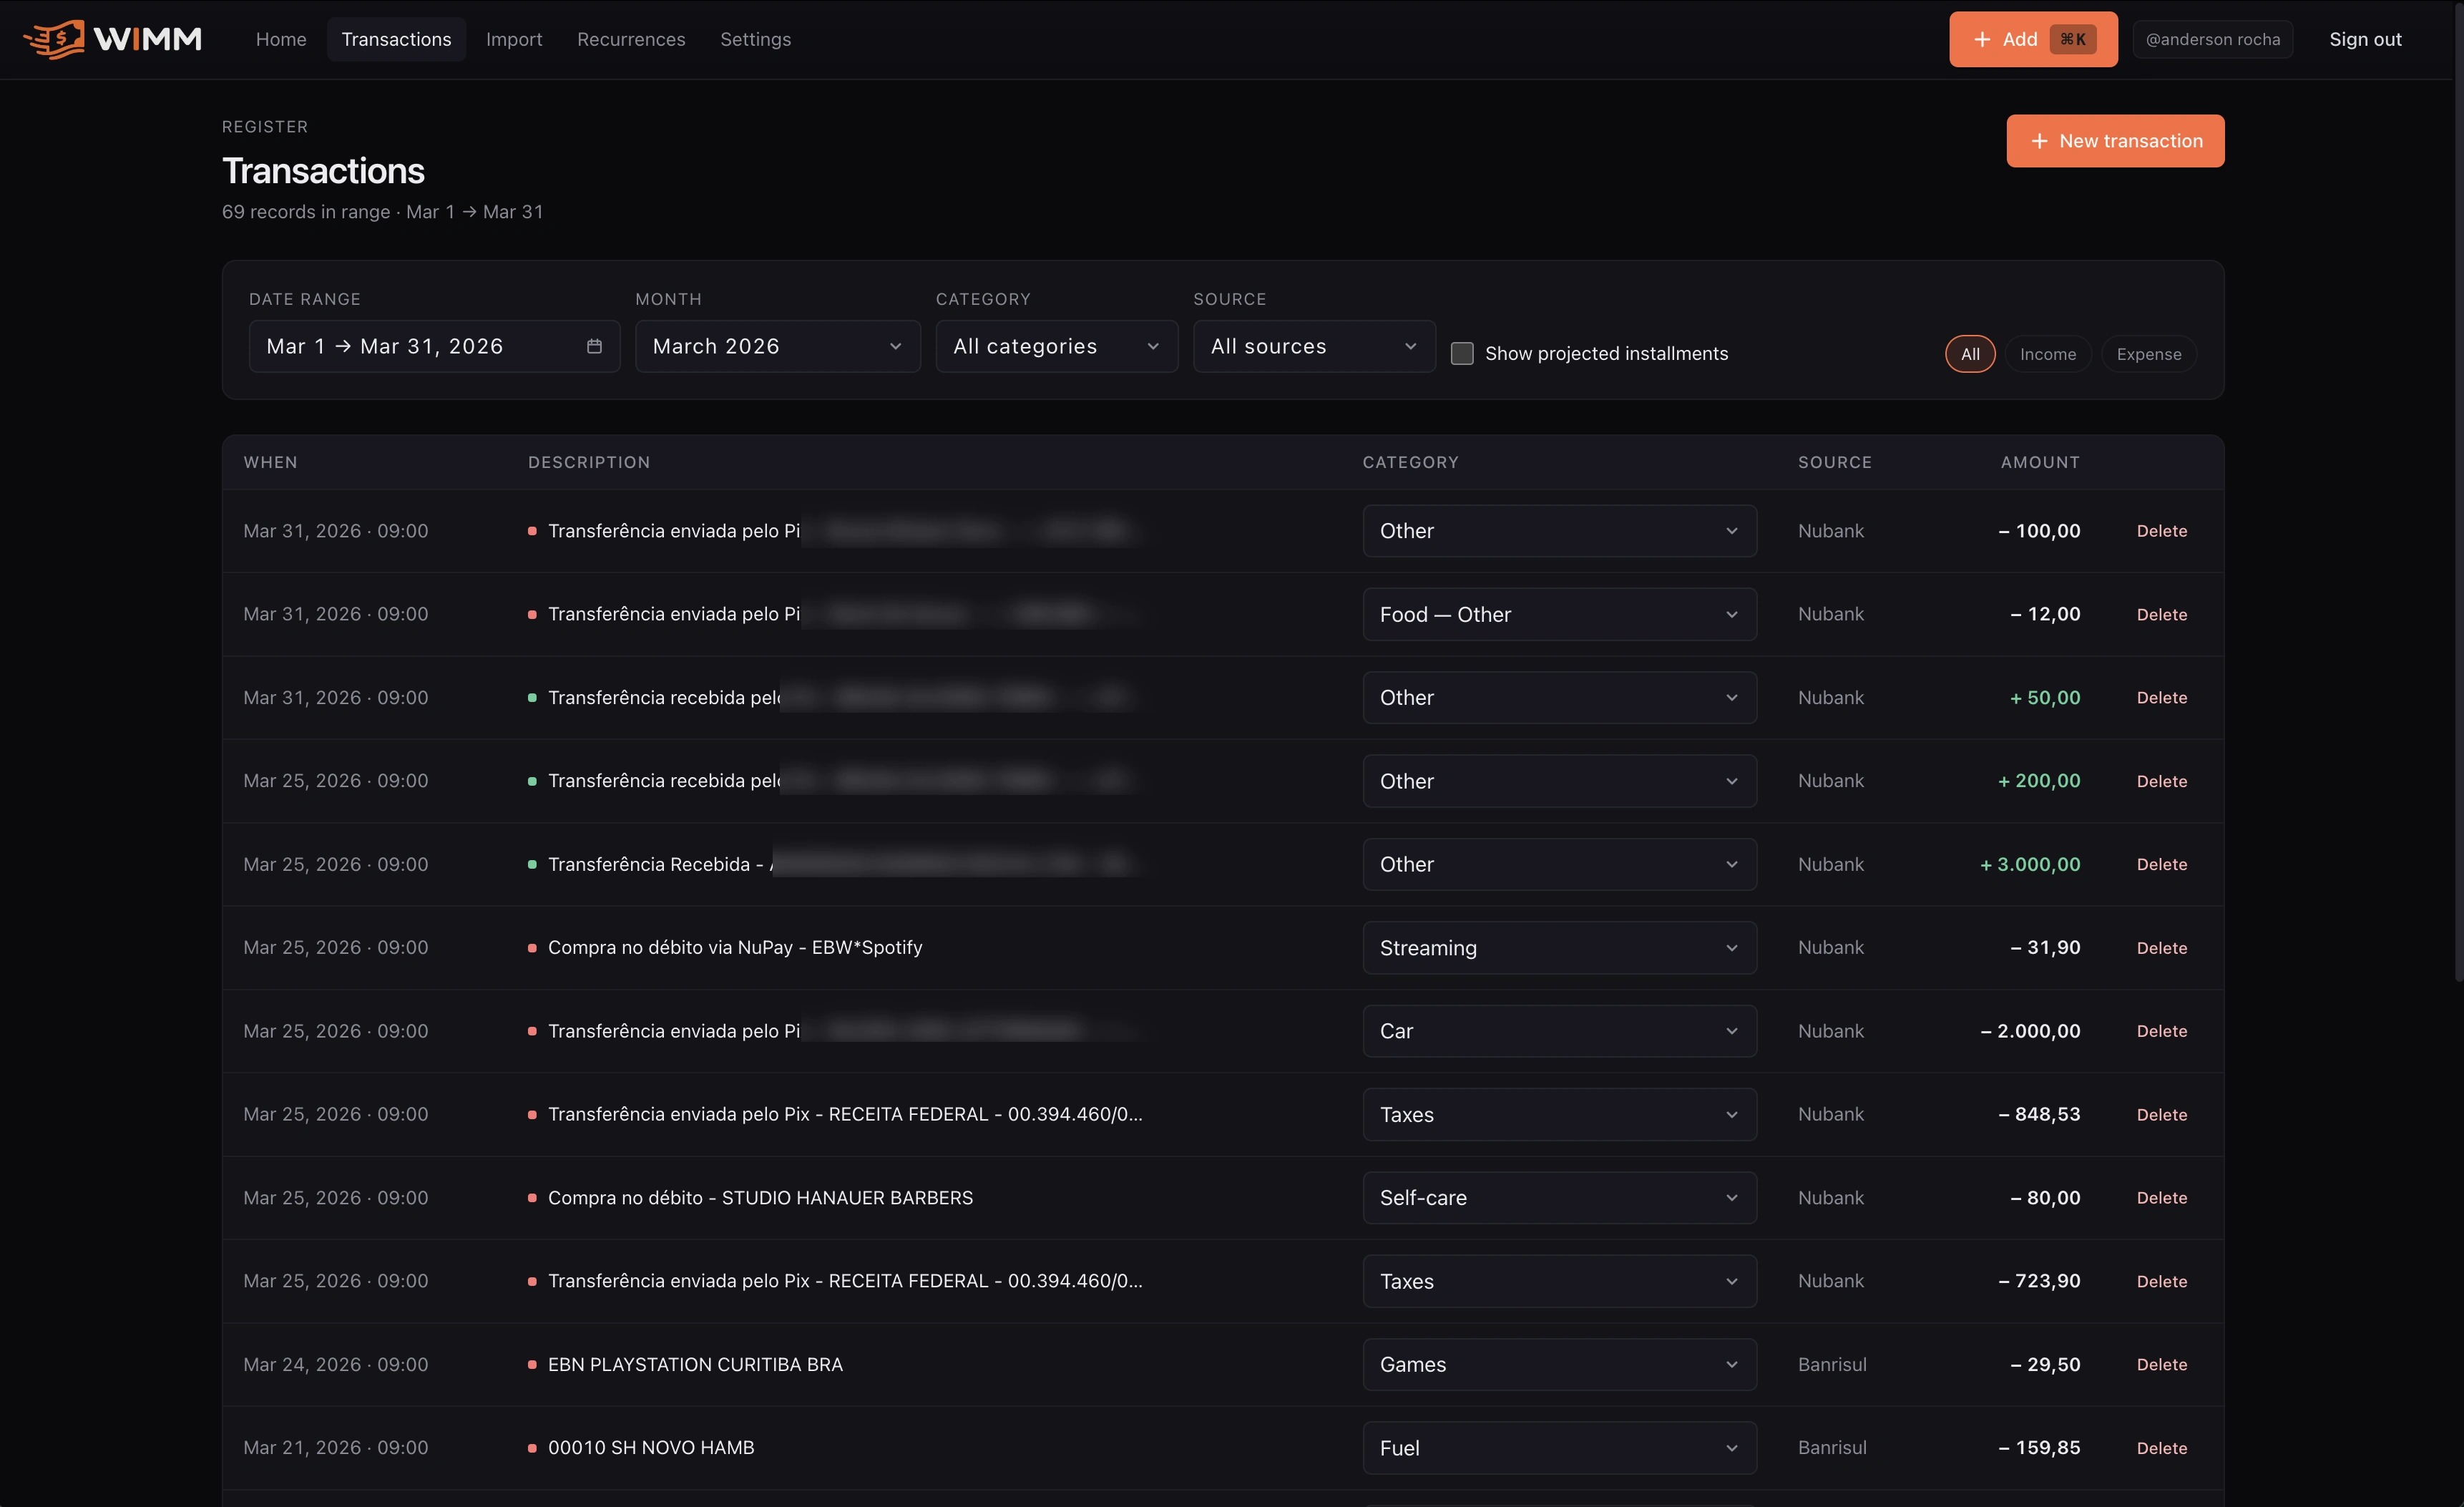Open the date range calendar icon
Viewport: 2464px width, 1507px height.
(594, 346)
